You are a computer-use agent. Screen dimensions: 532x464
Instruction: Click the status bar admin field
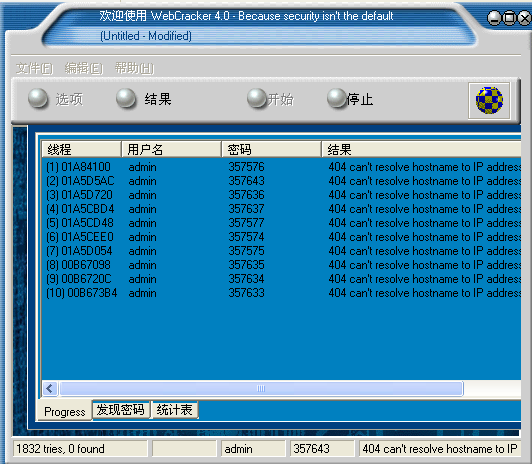tap(253, 449)
